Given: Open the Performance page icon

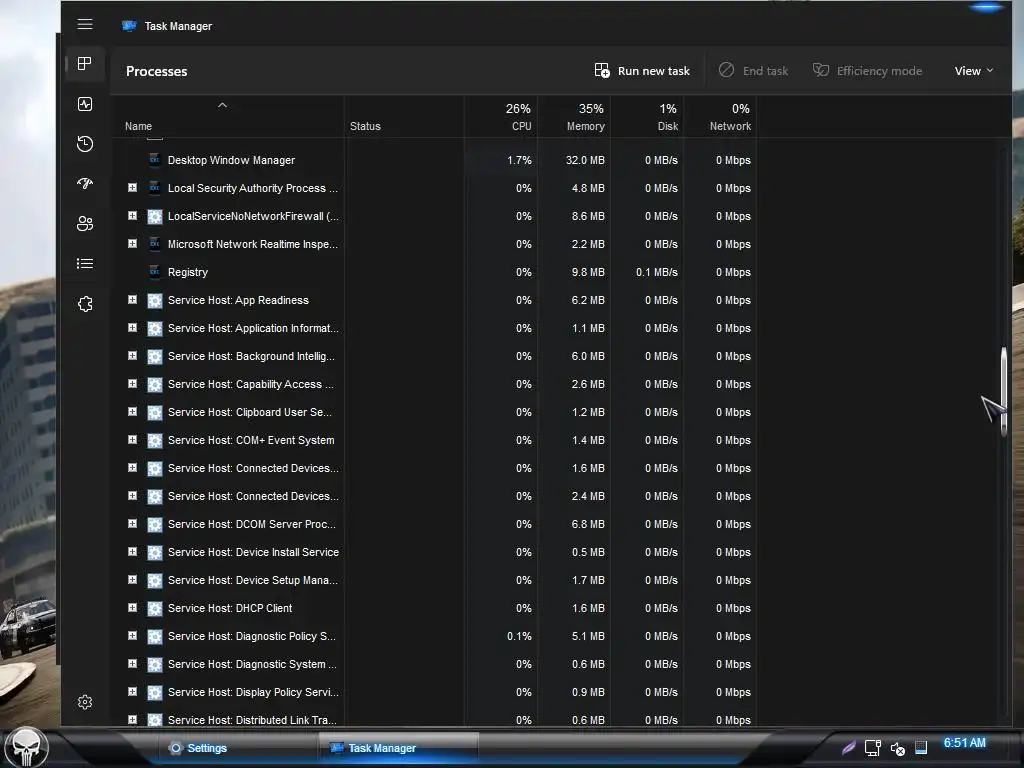Looking at the screenshot, I should [85, 104].
